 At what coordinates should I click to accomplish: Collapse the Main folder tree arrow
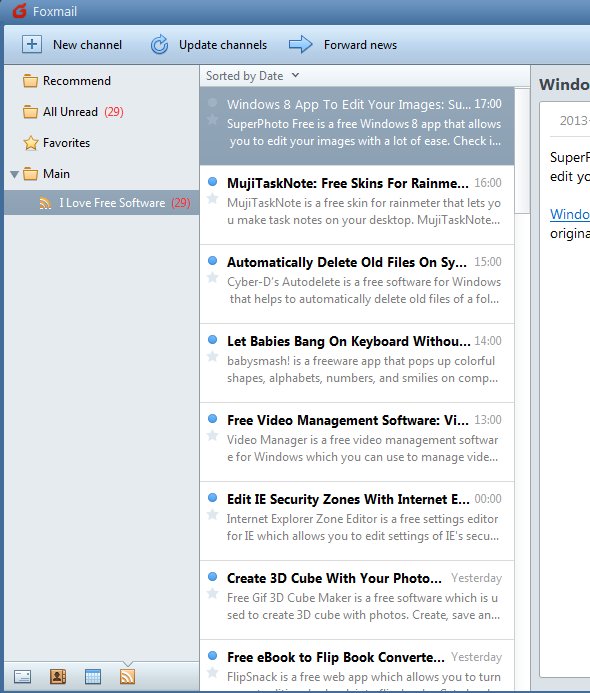(14, 175)
